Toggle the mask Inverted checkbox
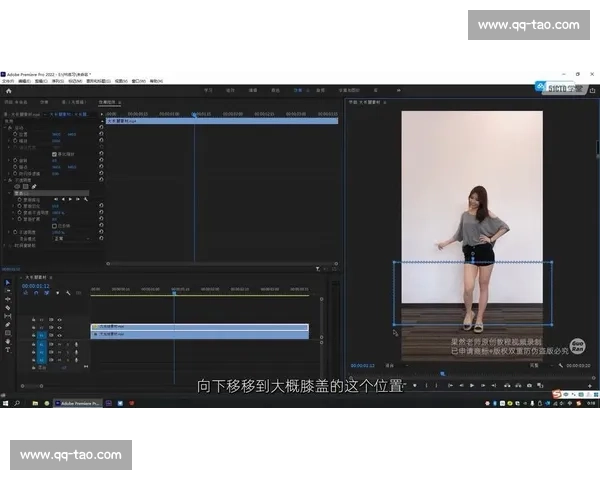The width and height of the screenshot is (600, 480). (54, 225)
